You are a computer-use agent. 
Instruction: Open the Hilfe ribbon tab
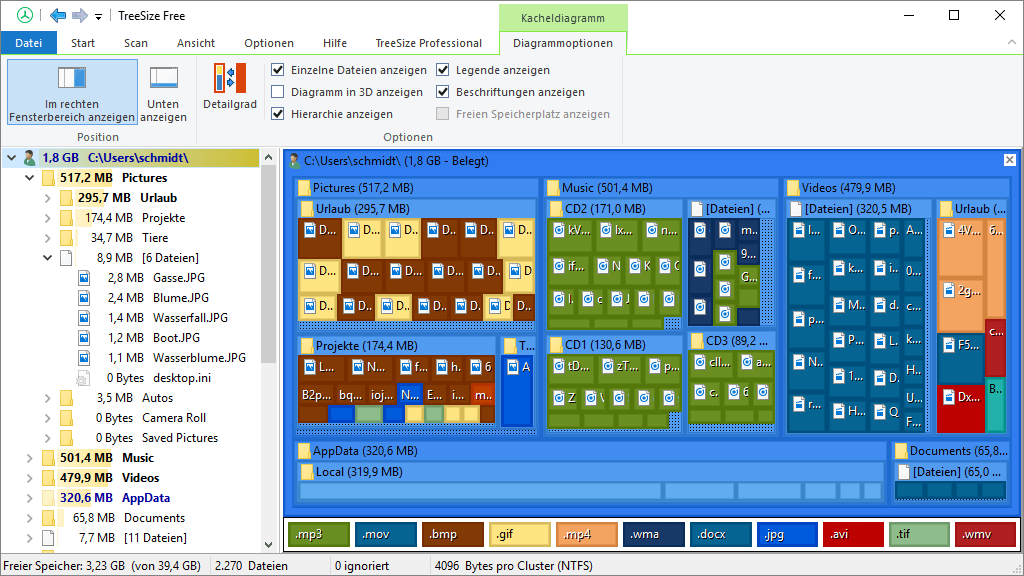coord(335,43)
